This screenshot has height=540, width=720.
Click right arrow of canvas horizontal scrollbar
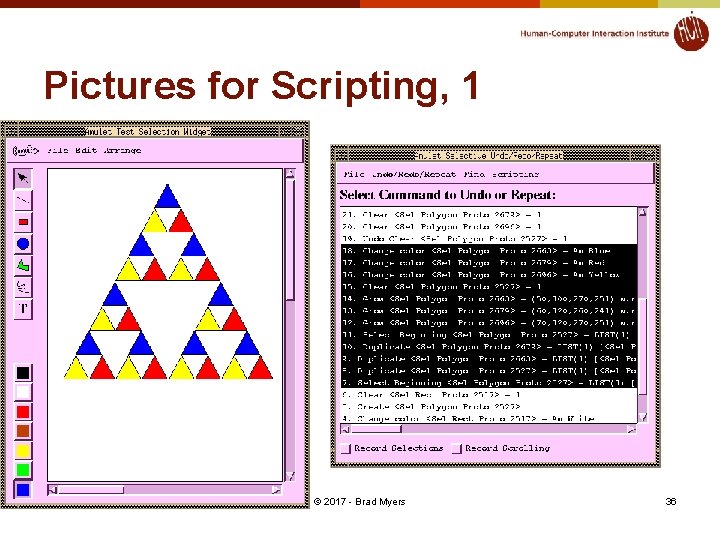click(x=276, y=490)
